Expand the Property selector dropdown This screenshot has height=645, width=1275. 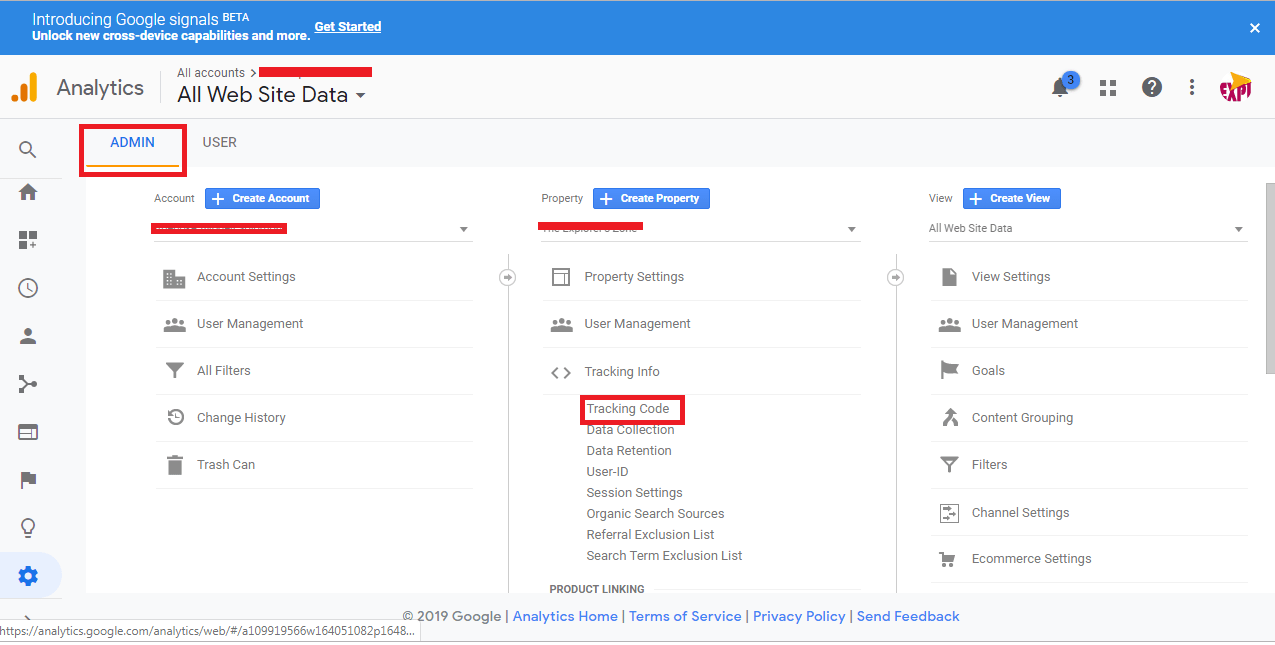(x=851, y=228)
